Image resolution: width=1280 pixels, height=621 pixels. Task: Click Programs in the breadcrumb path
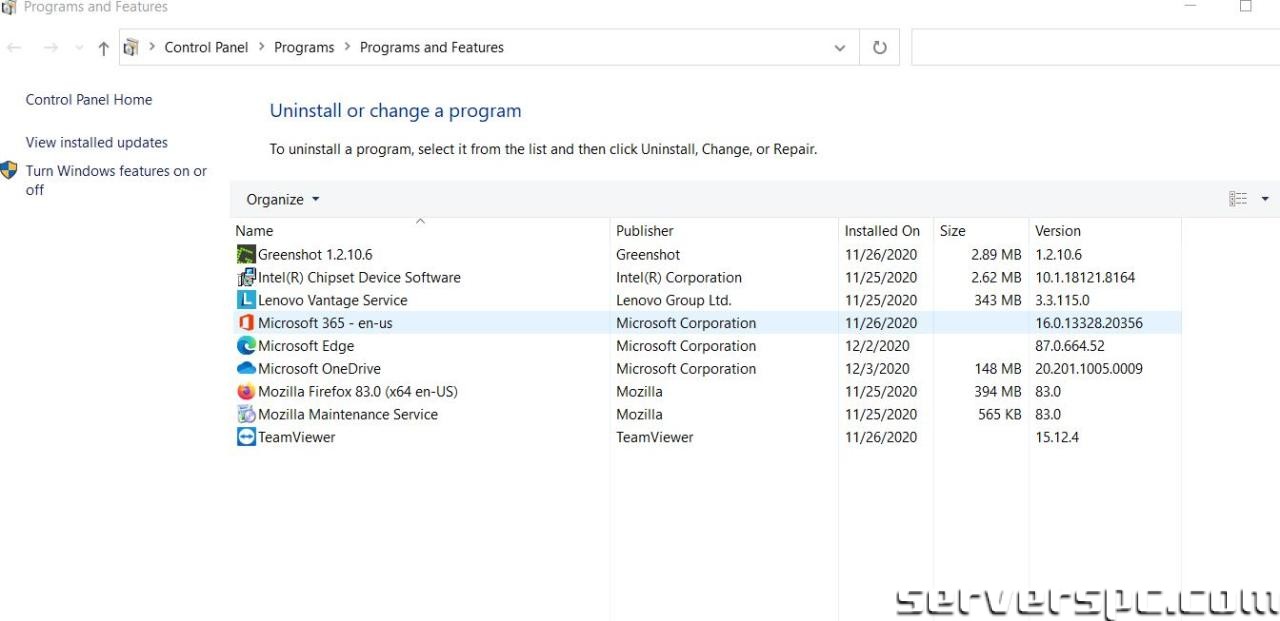click(x=304, y=47)
